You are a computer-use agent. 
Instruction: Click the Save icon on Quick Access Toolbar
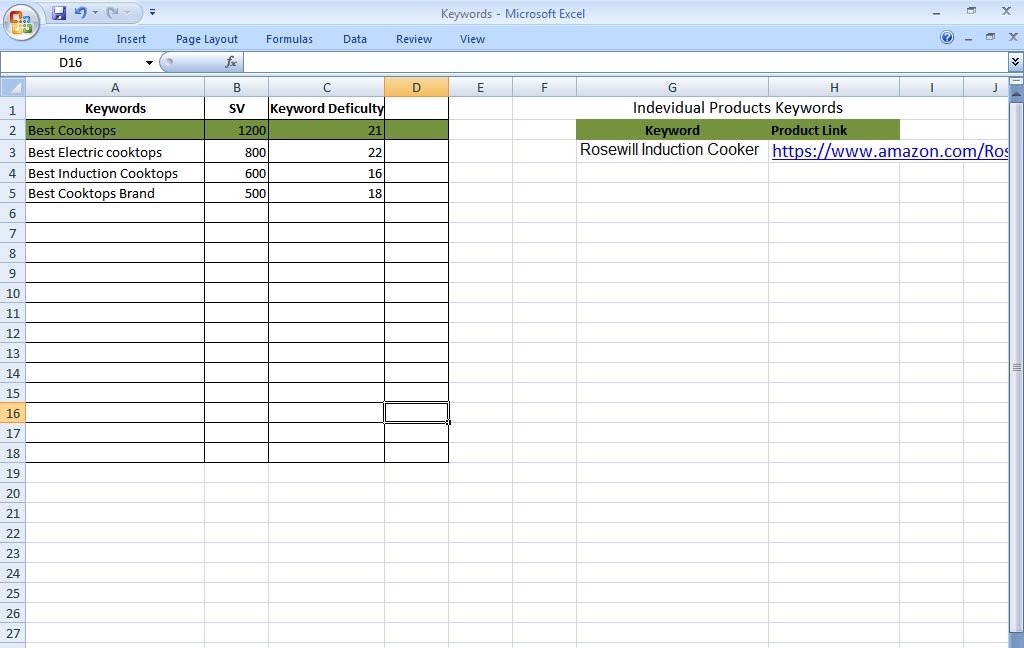click(x=58, y=11)
